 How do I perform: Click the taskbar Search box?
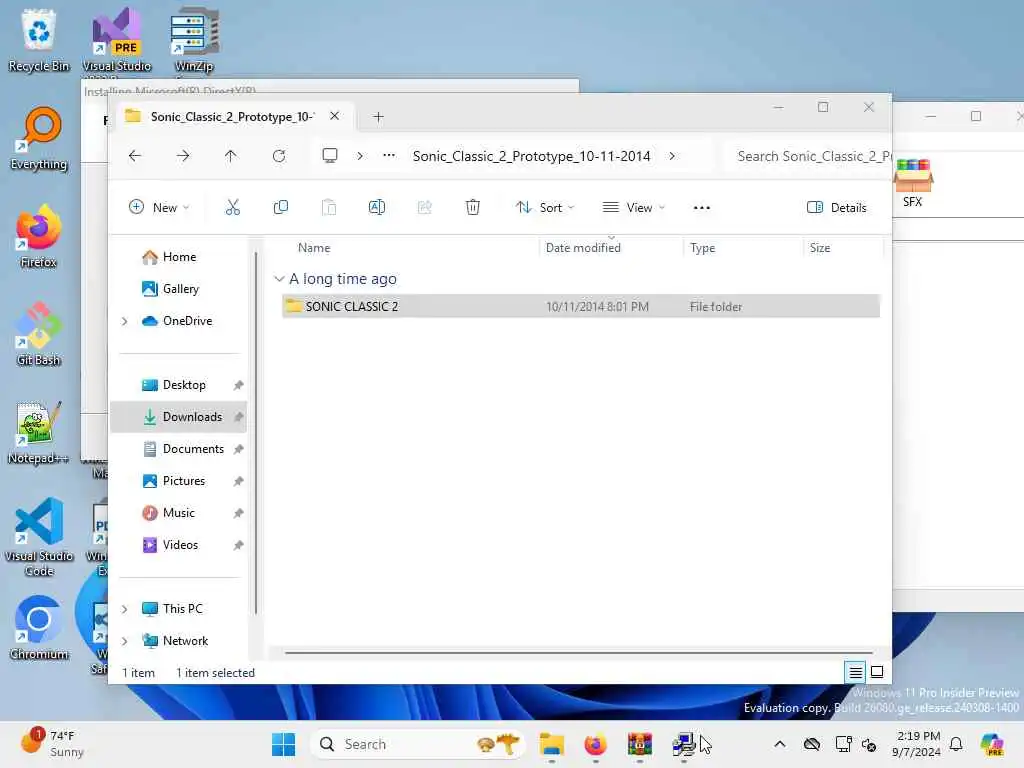pos(418,744)
